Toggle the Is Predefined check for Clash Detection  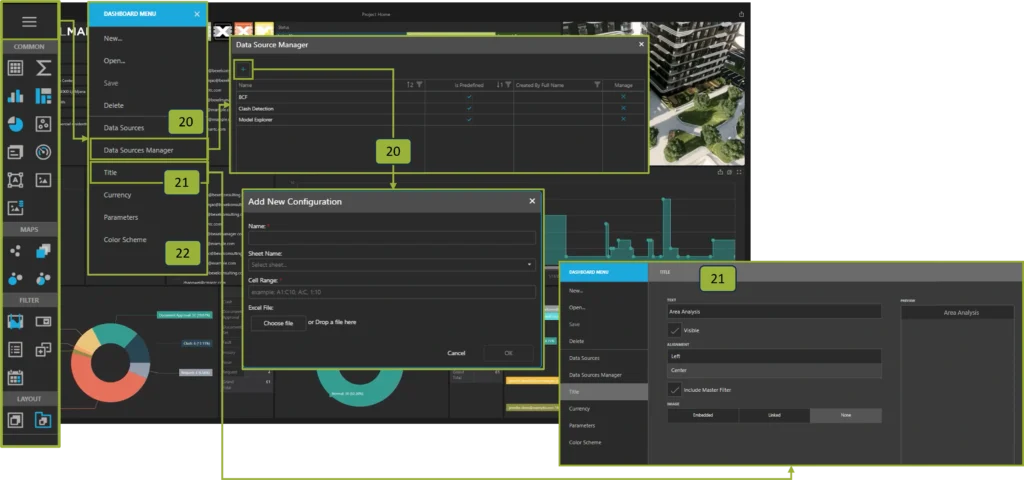click(469, 108)
